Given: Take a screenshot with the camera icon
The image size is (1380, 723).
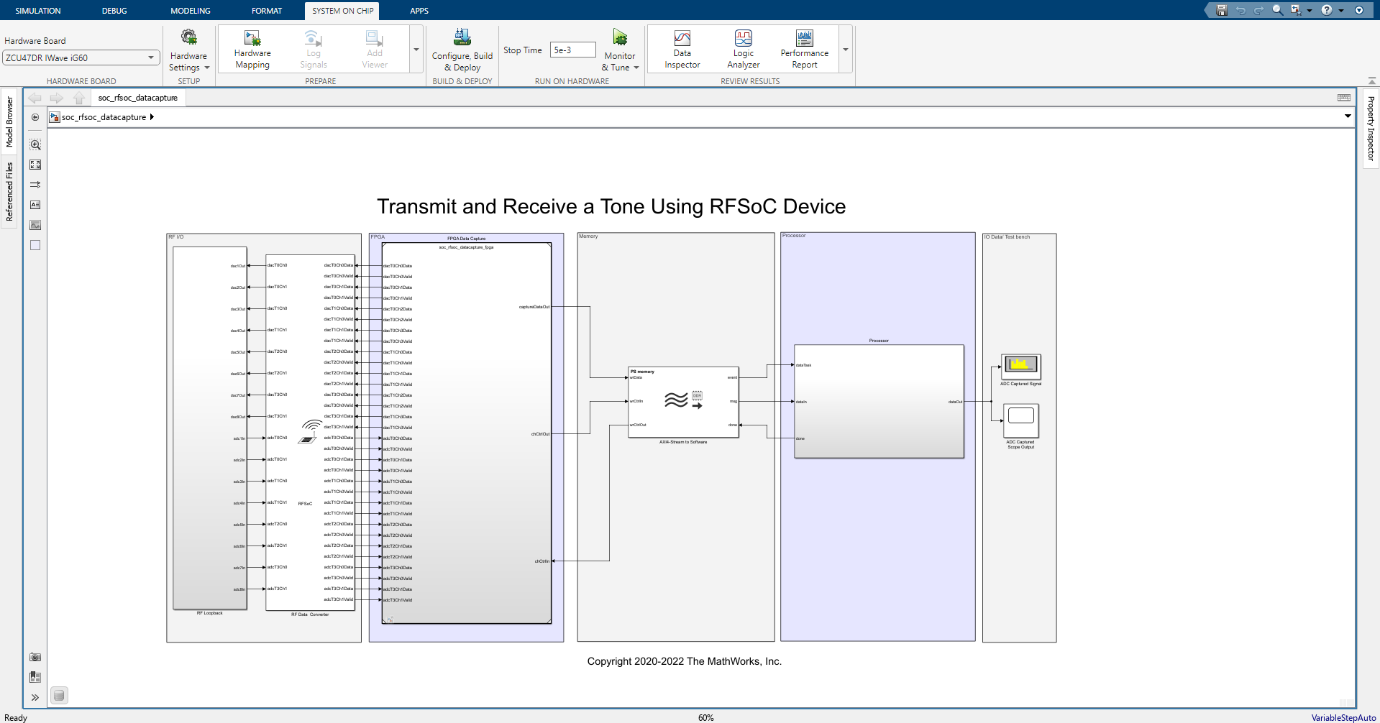Looking at the screenshot, I should pyautogui.click(x=35, y=657).
